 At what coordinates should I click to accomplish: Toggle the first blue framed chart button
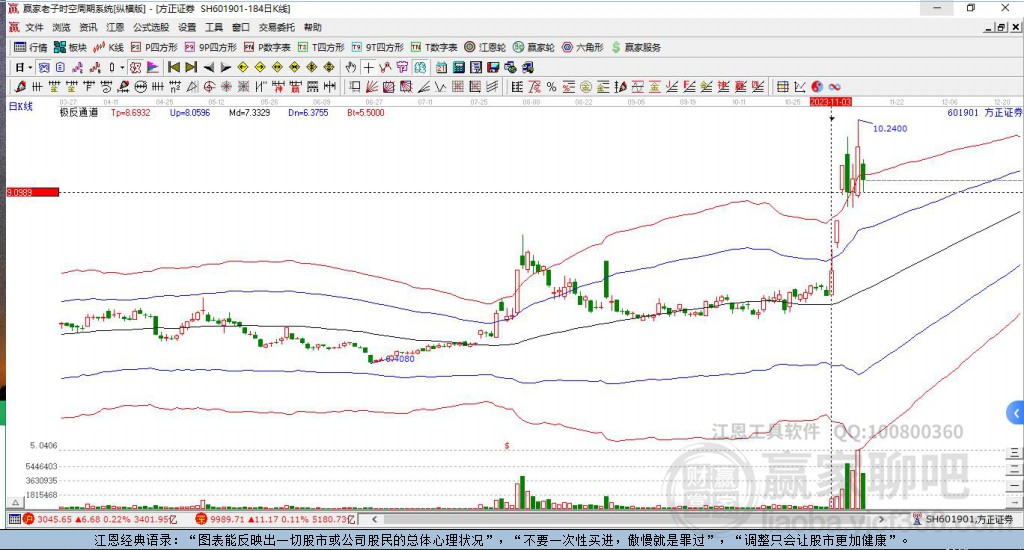(43, 67)
